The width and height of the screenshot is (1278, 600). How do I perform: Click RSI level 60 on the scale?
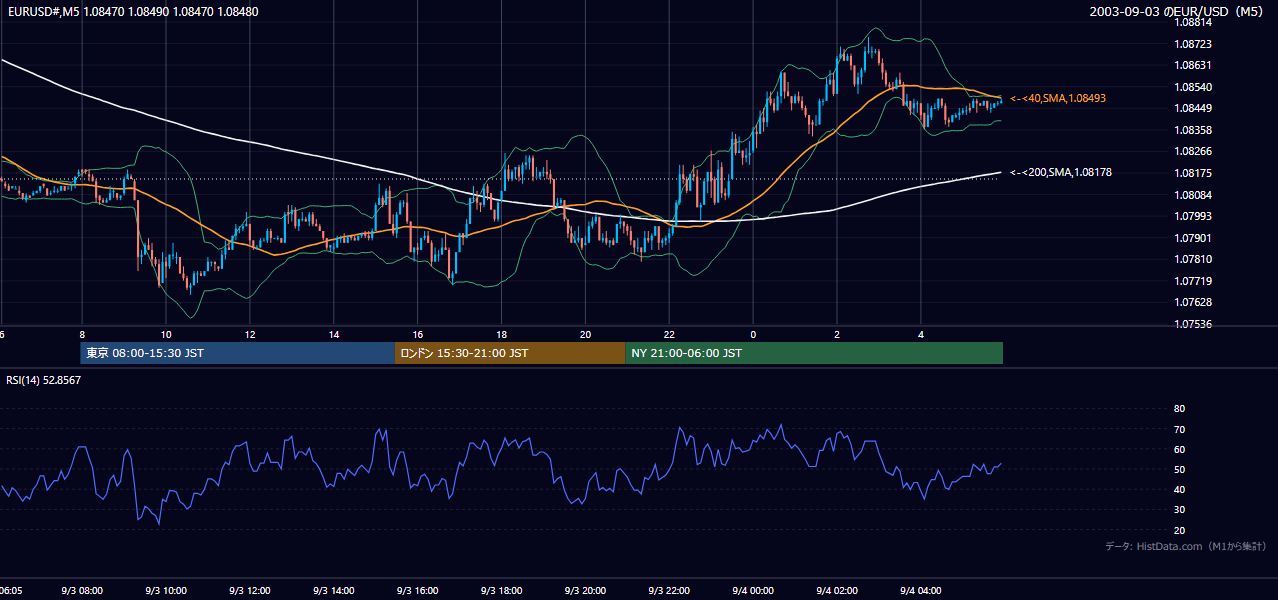(1179, 449)
